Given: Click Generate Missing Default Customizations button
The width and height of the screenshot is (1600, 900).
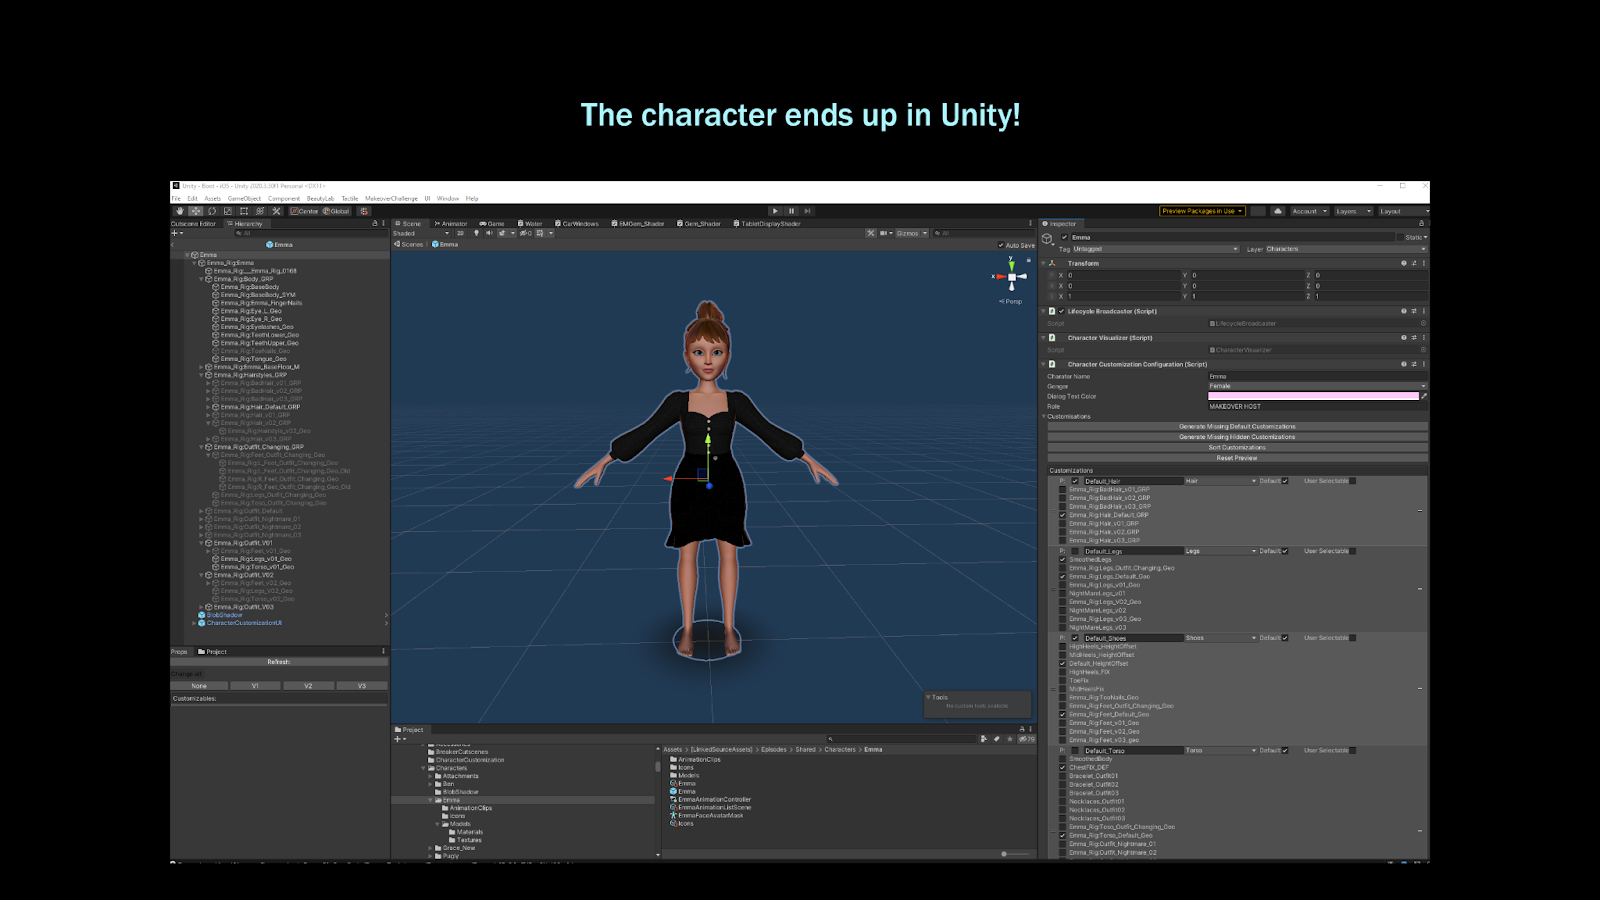Looking at the screenshot, I should [1237, 426].
